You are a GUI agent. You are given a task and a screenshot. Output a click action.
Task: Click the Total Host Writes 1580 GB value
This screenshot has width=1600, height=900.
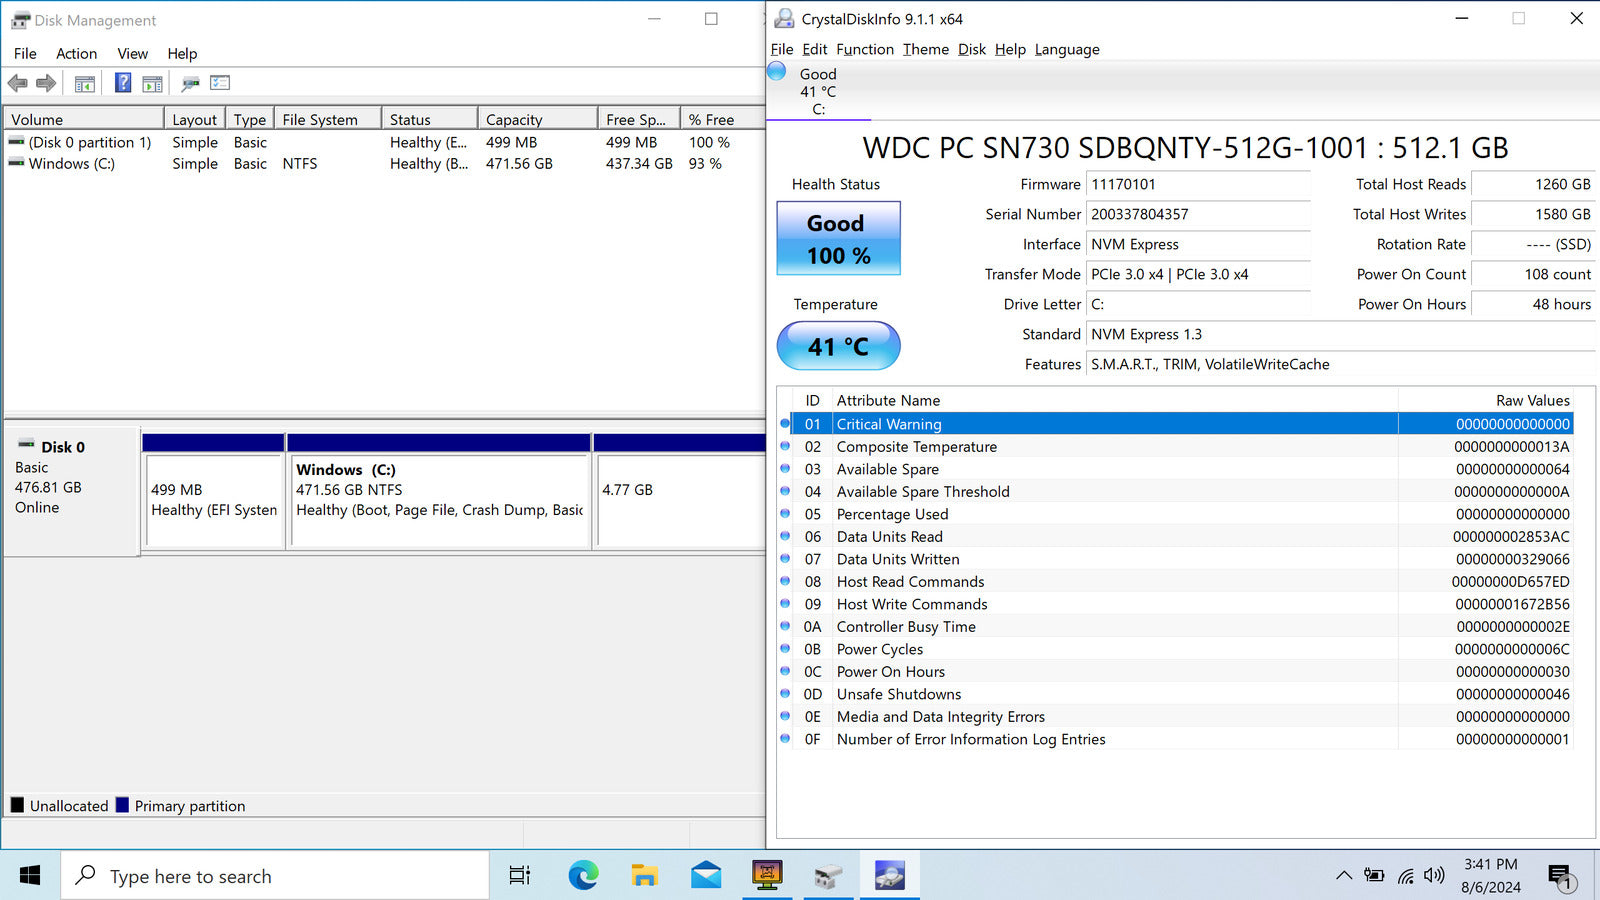tap(1533, 214)
